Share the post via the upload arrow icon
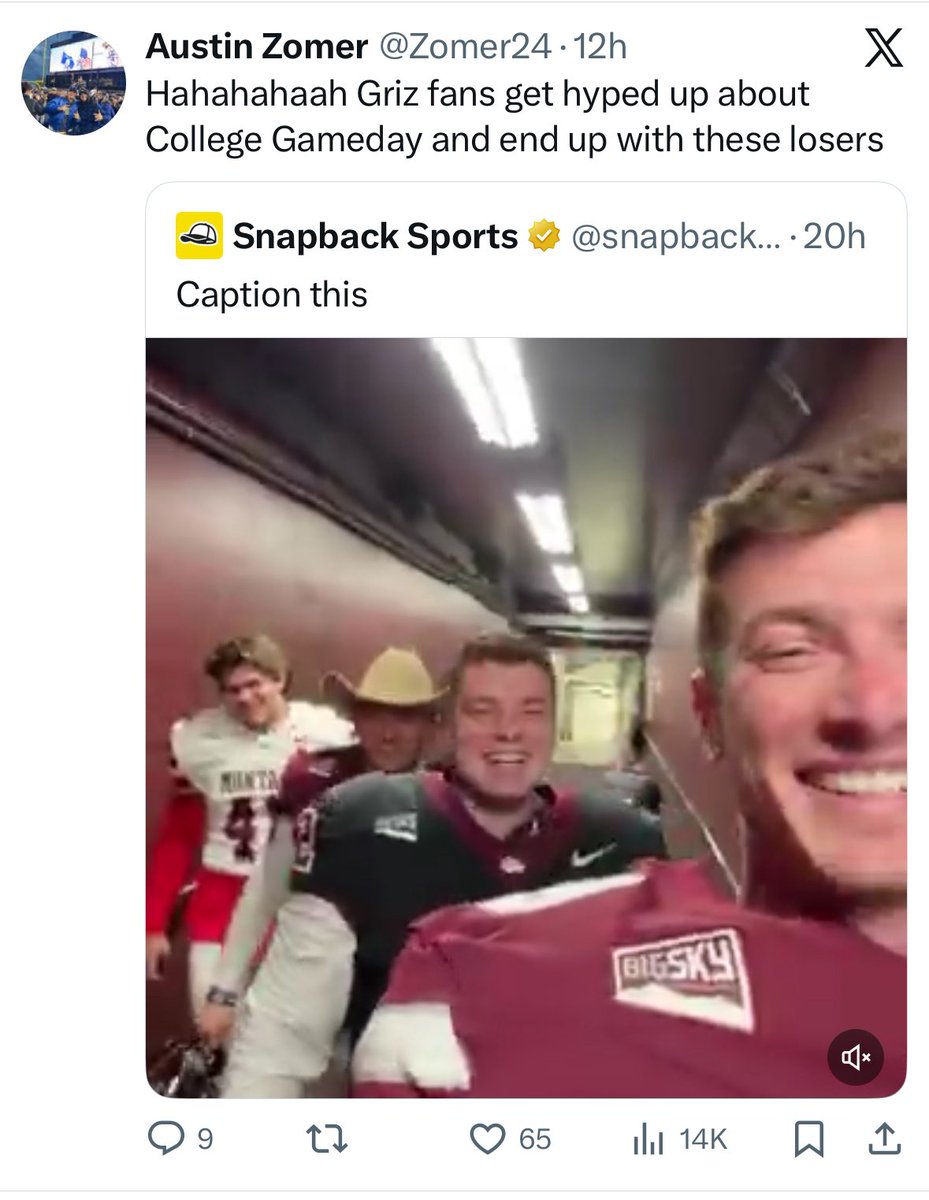Image resolution: width=929 pixels, height=1200 pixels. tap(889, 1137)
